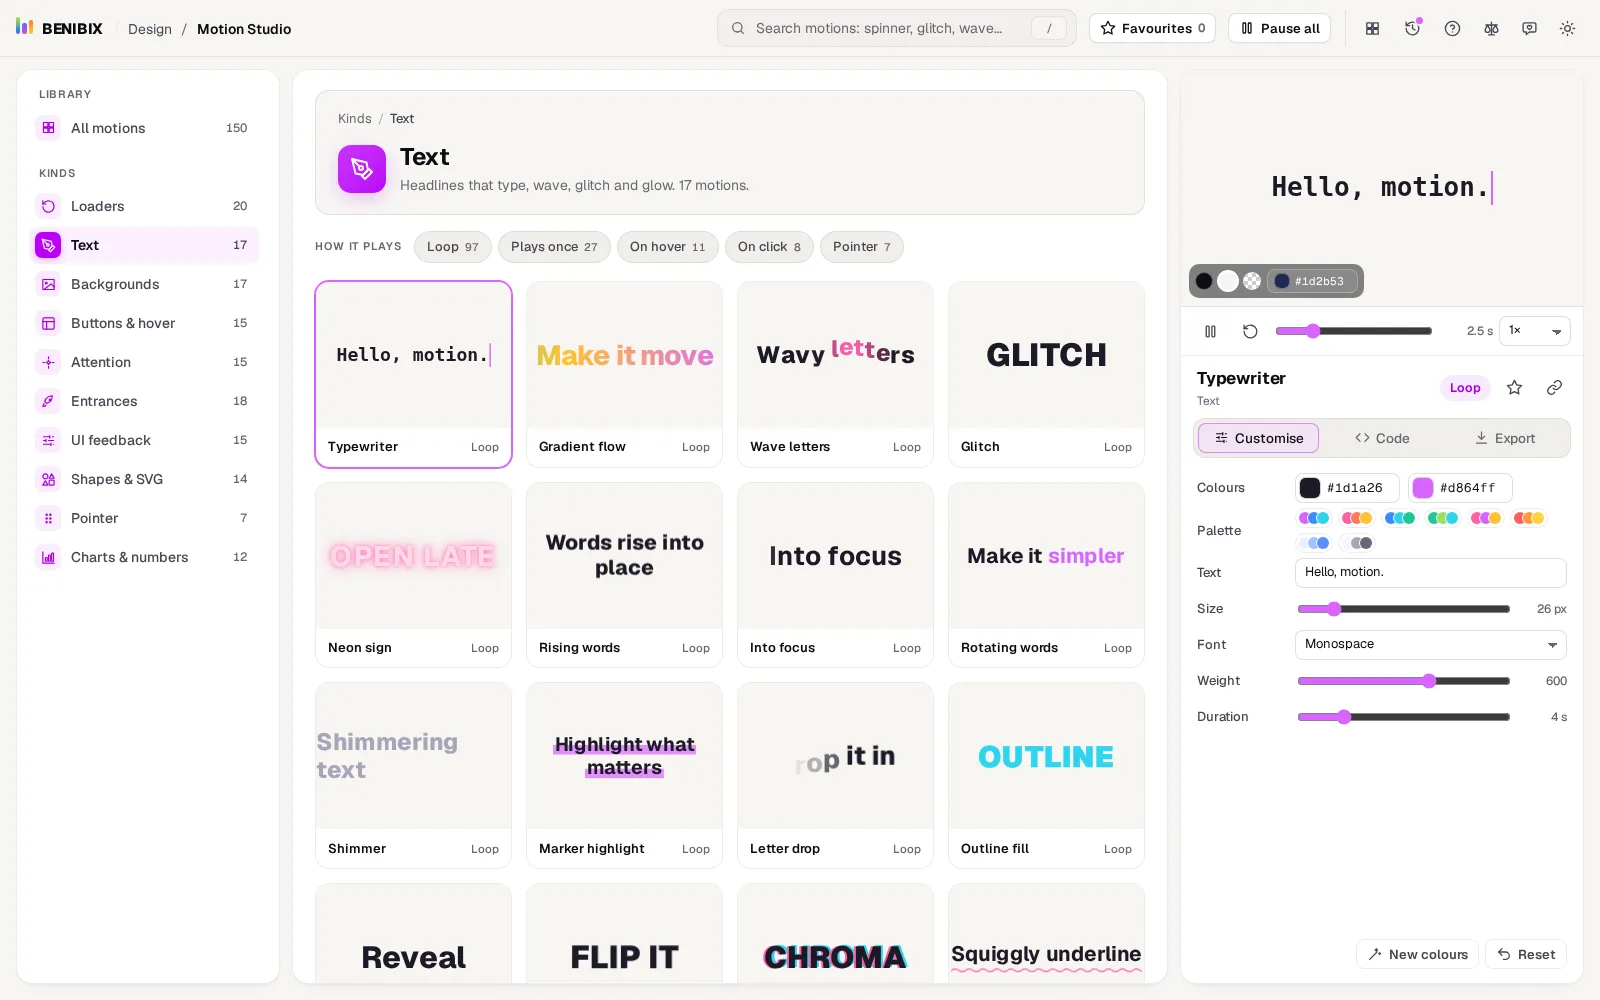Select the Customise tab

pyautogui.click(x=1258, y=438)
